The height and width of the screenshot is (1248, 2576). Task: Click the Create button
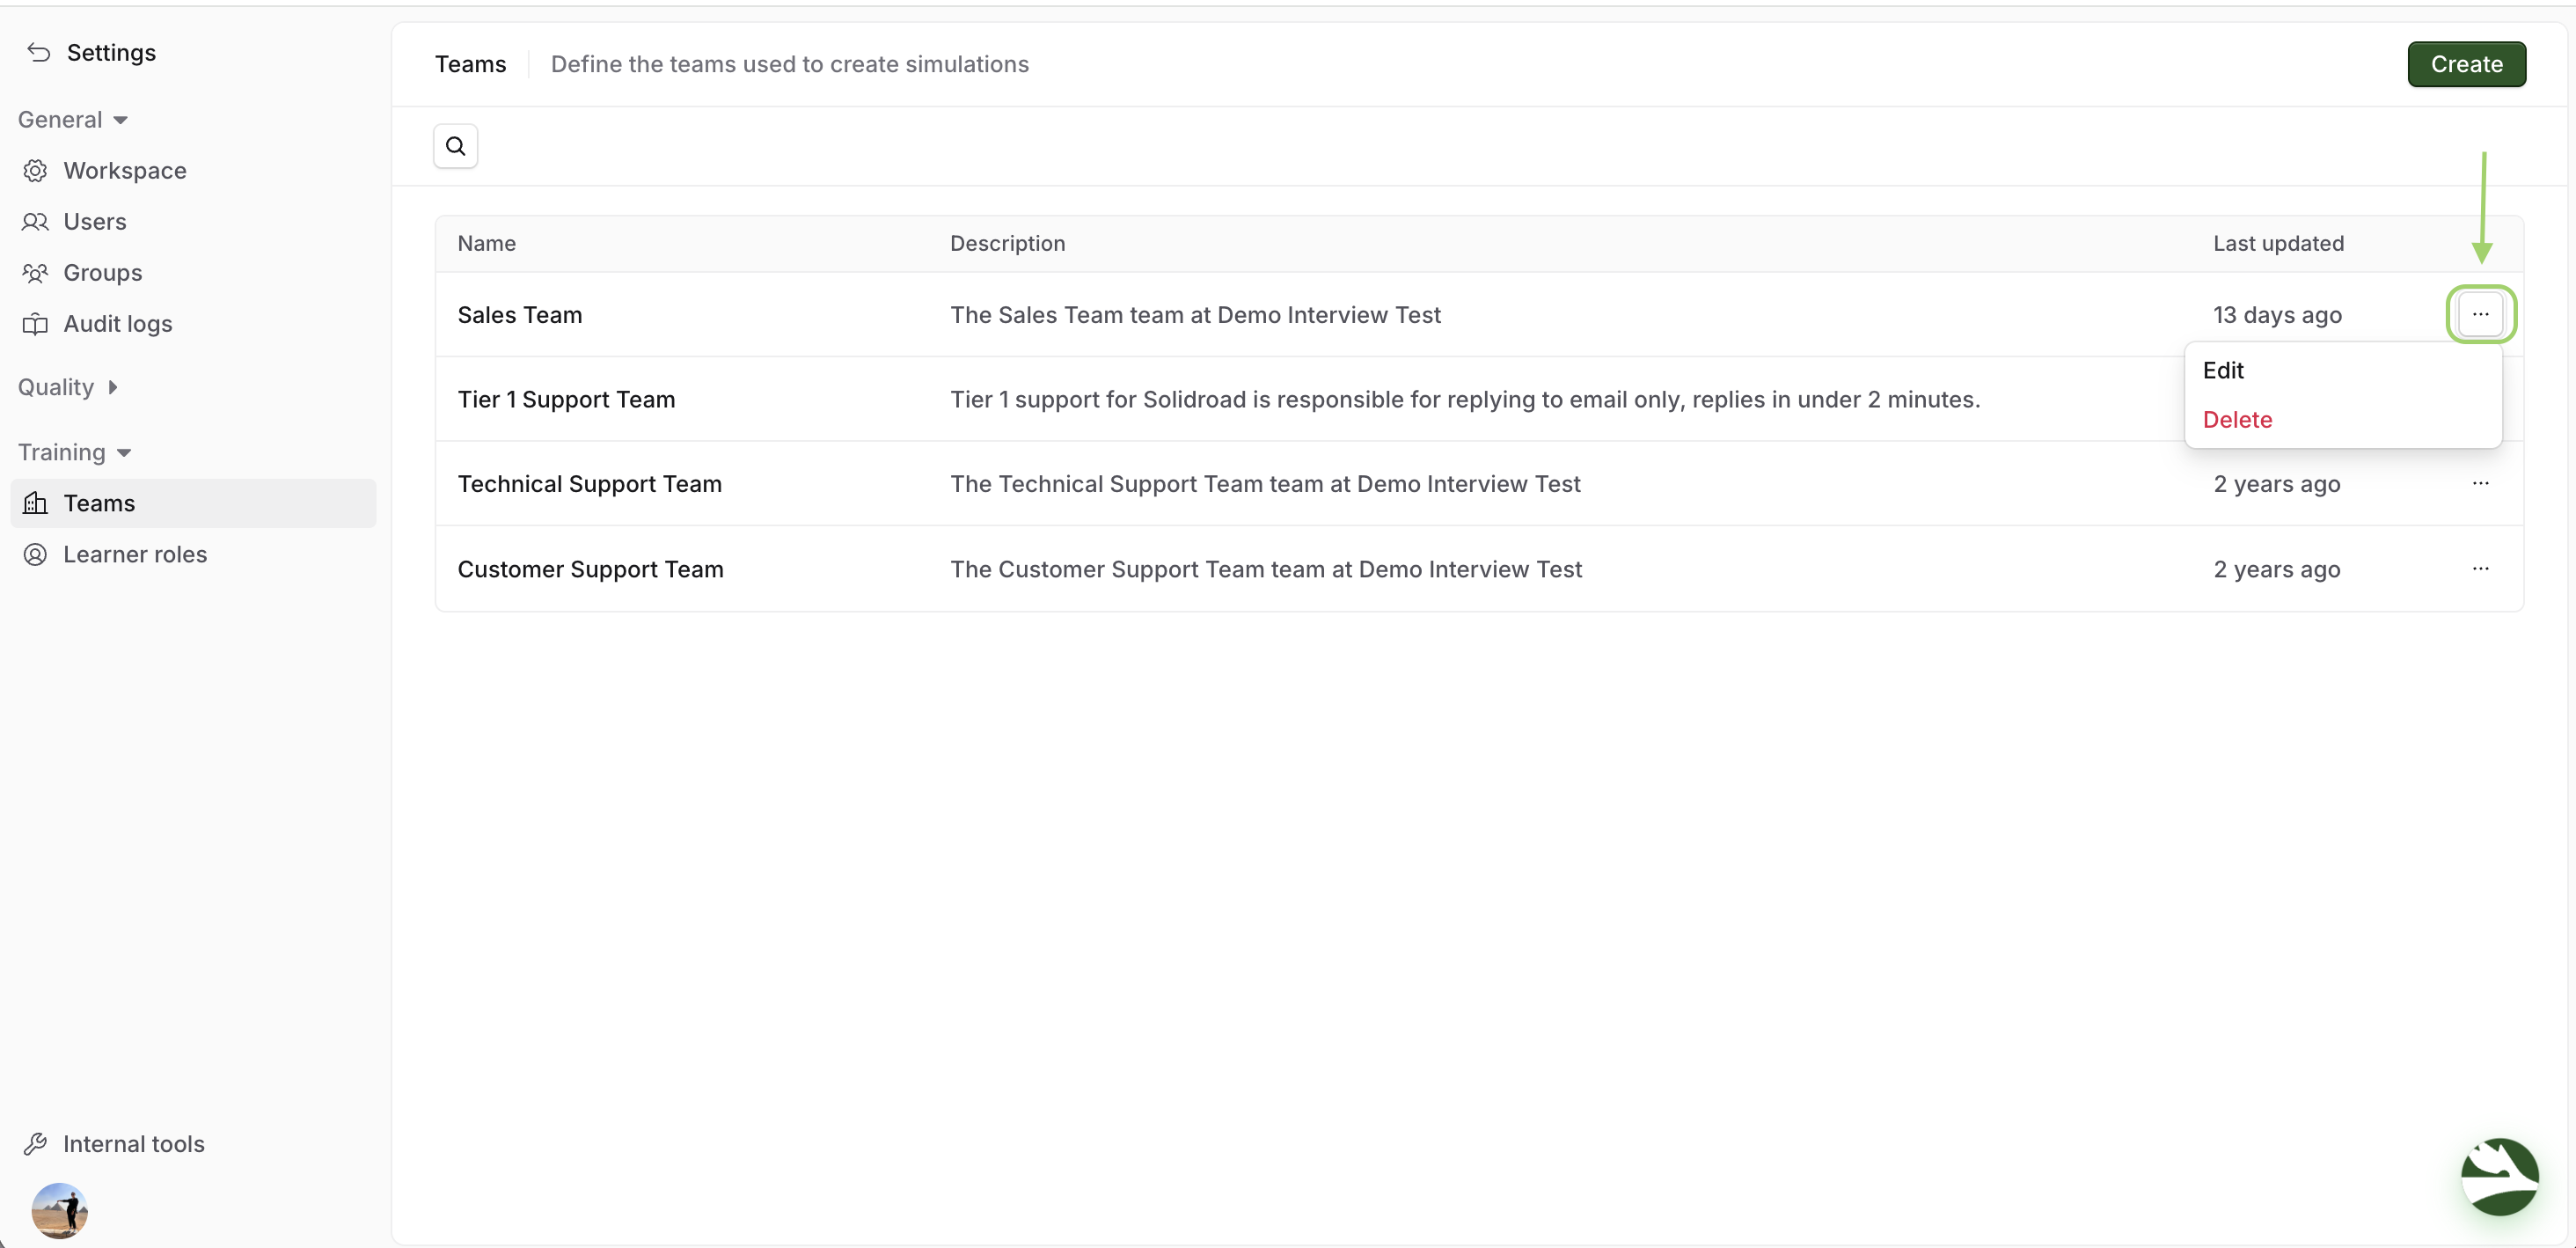2466,64
